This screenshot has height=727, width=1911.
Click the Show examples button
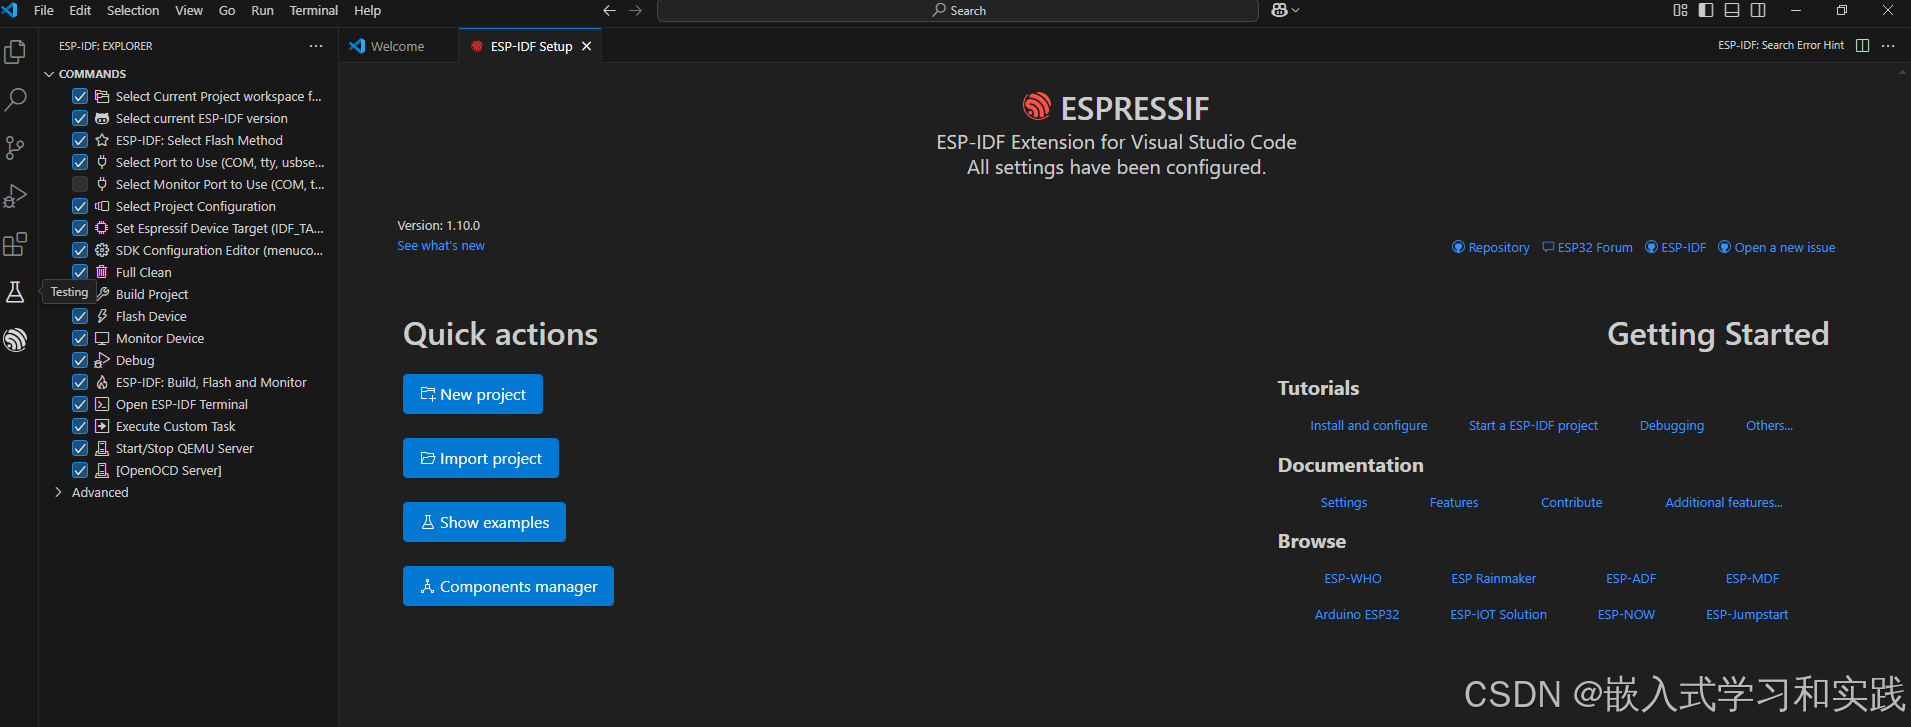pos(484,522)
